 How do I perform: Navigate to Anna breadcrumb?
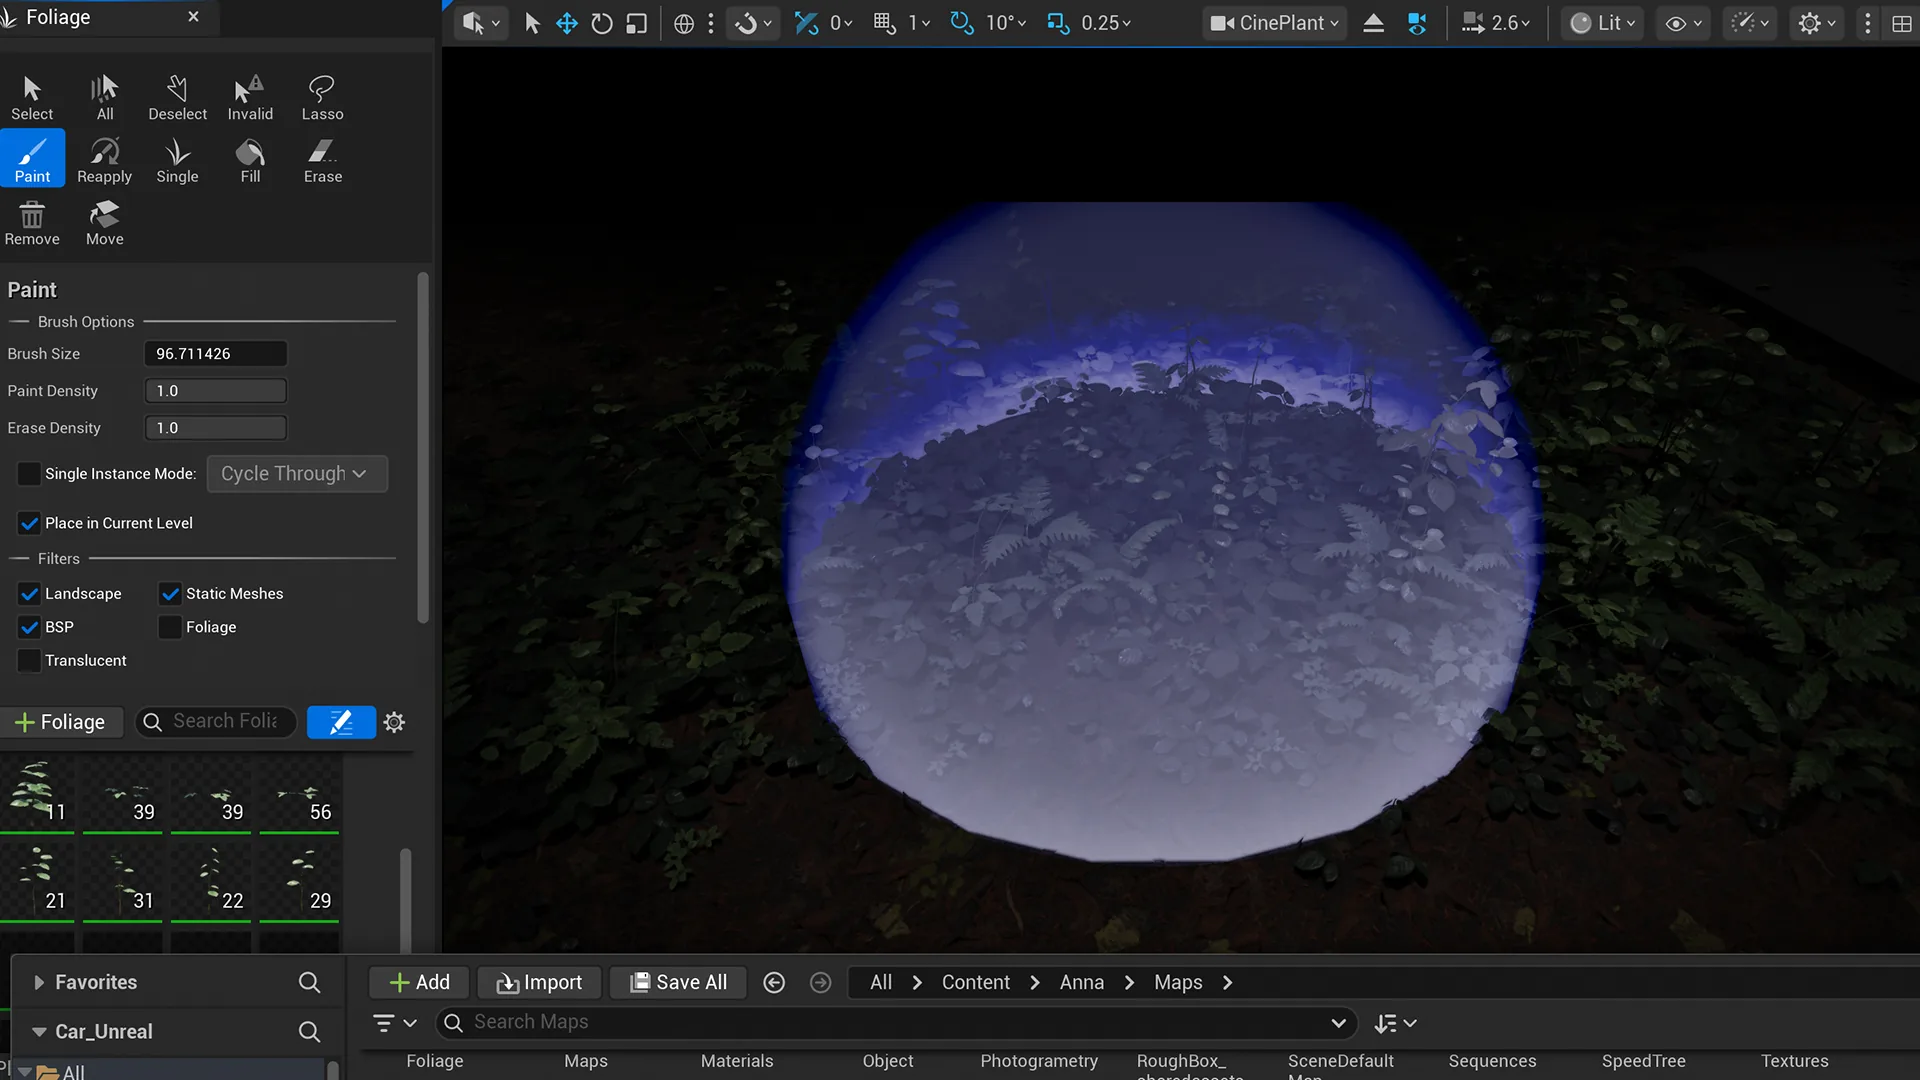(x=1081, y=983)
